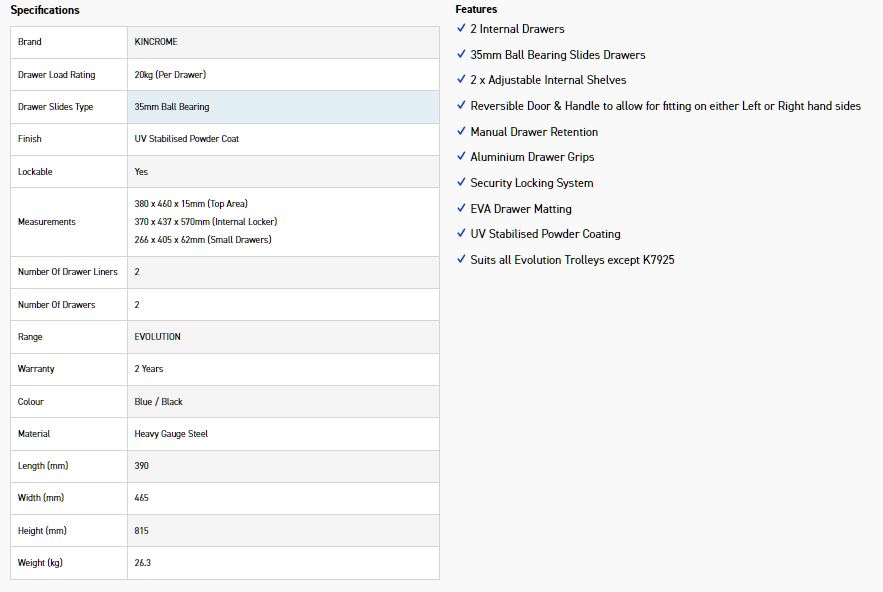Click the Reversible Door & Handle feature text
This screenshot has width=883, height=592.
[x=666, y=106]
